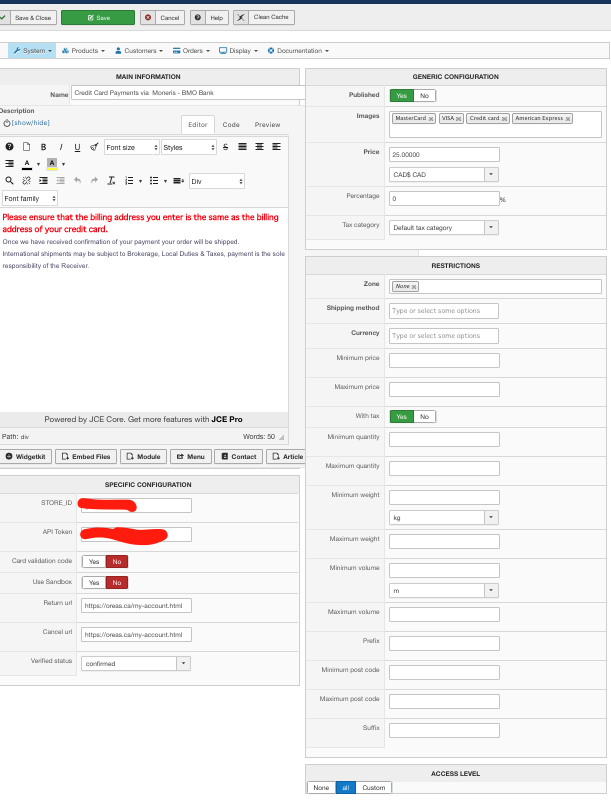Undo the last edit in editor

pyautogui.click(x=77, y=181)
